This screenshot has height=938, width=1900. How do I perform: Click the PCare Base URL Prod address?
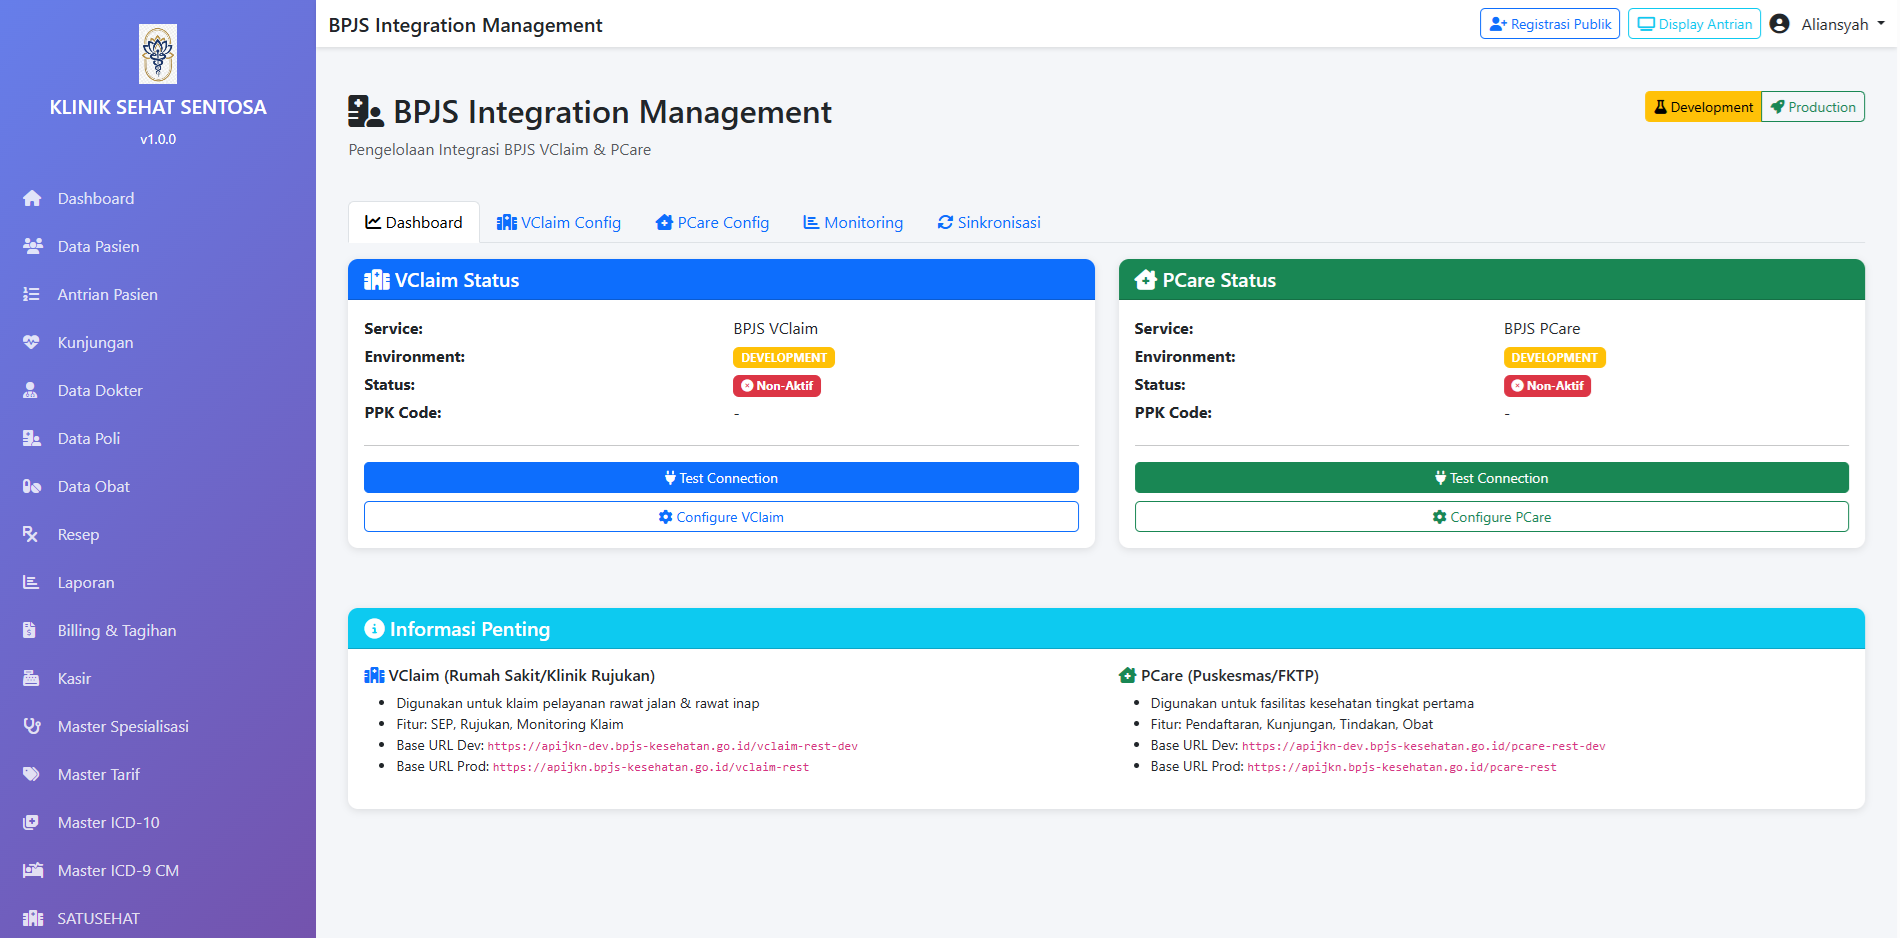pos(1402,767)
